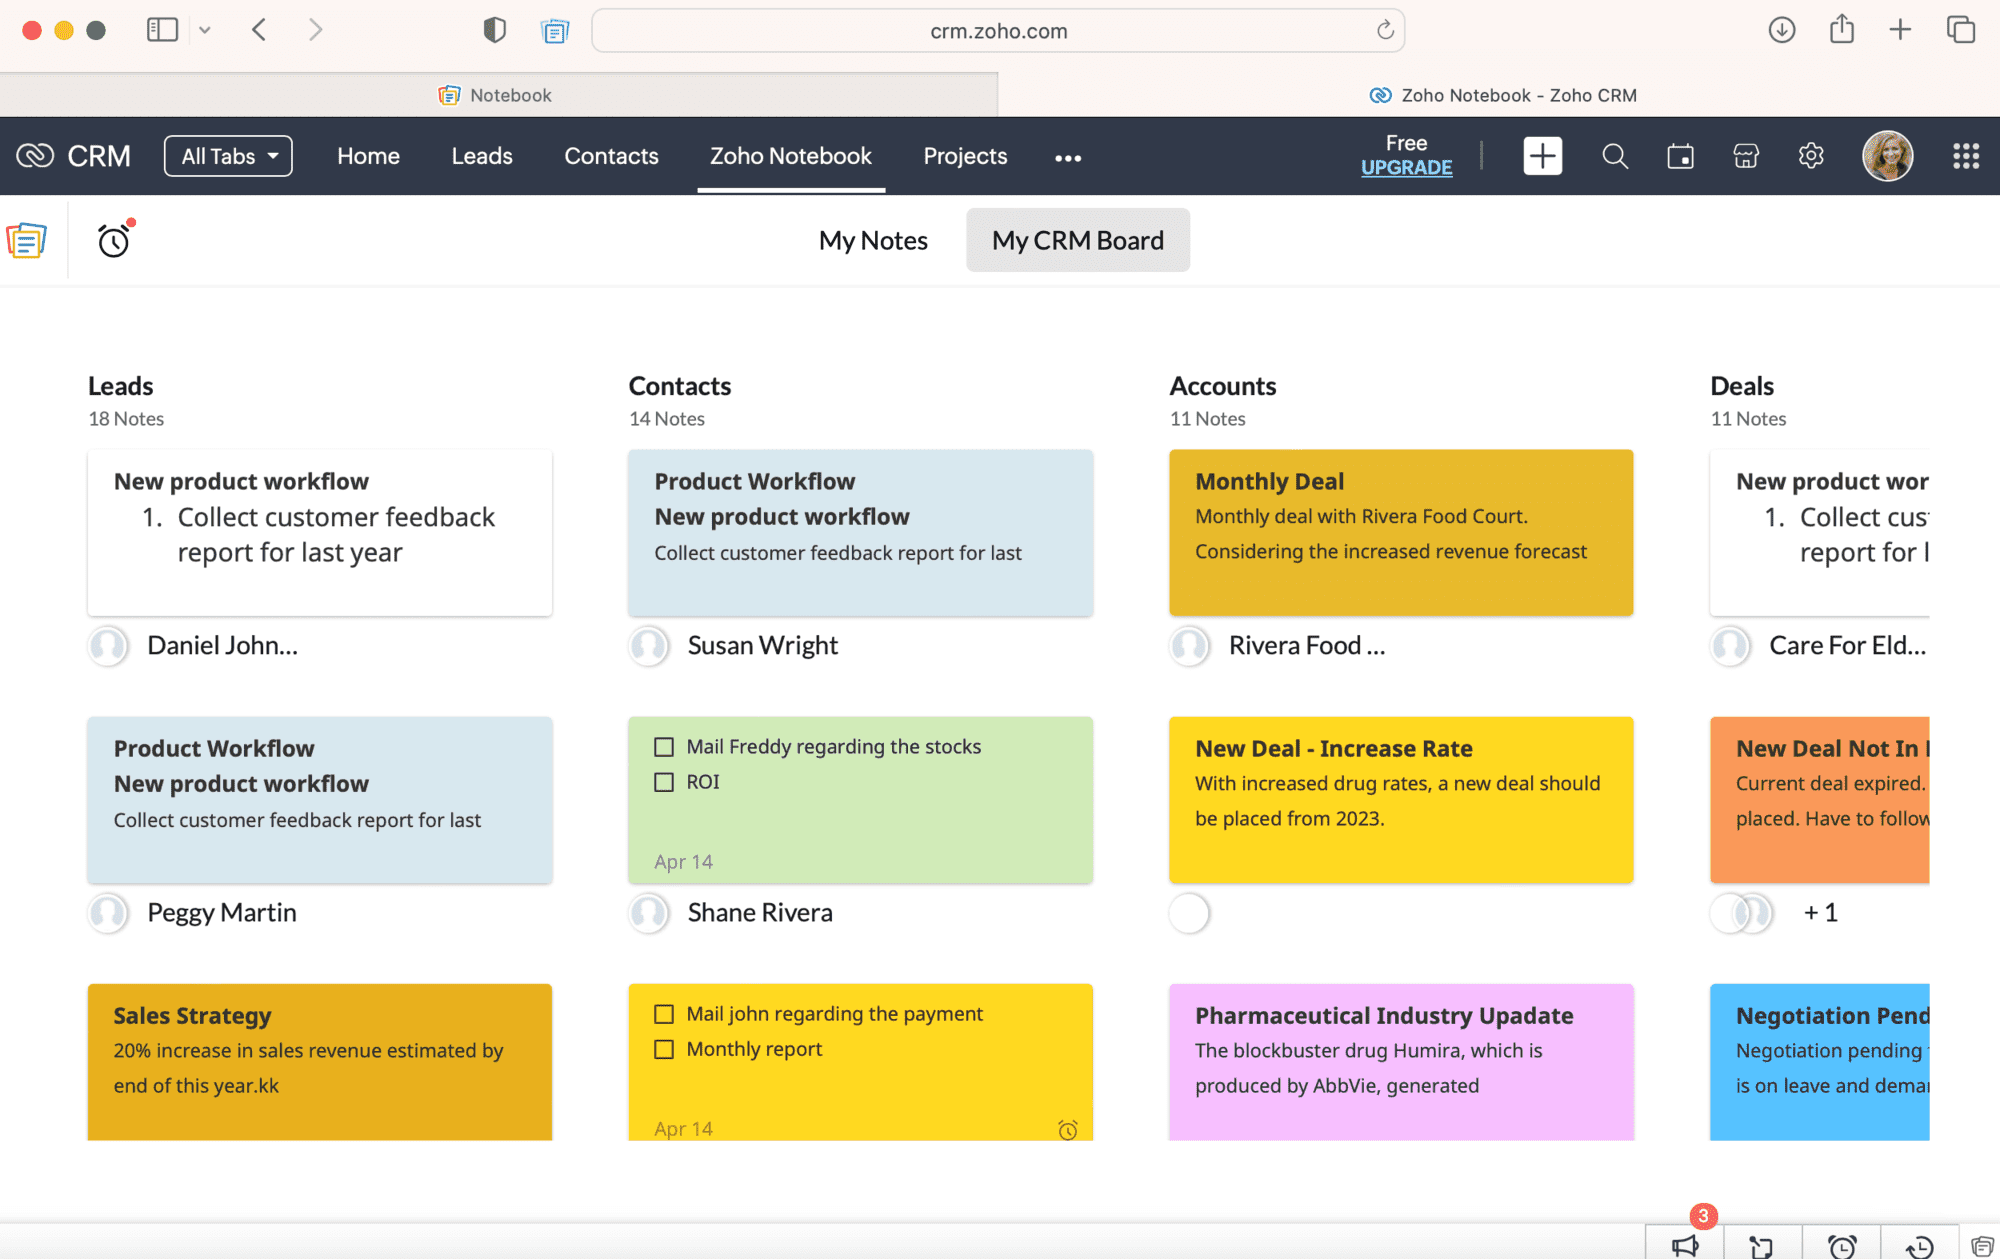
Task: Click the UPGRADE link
Action: pos(1406,168)
